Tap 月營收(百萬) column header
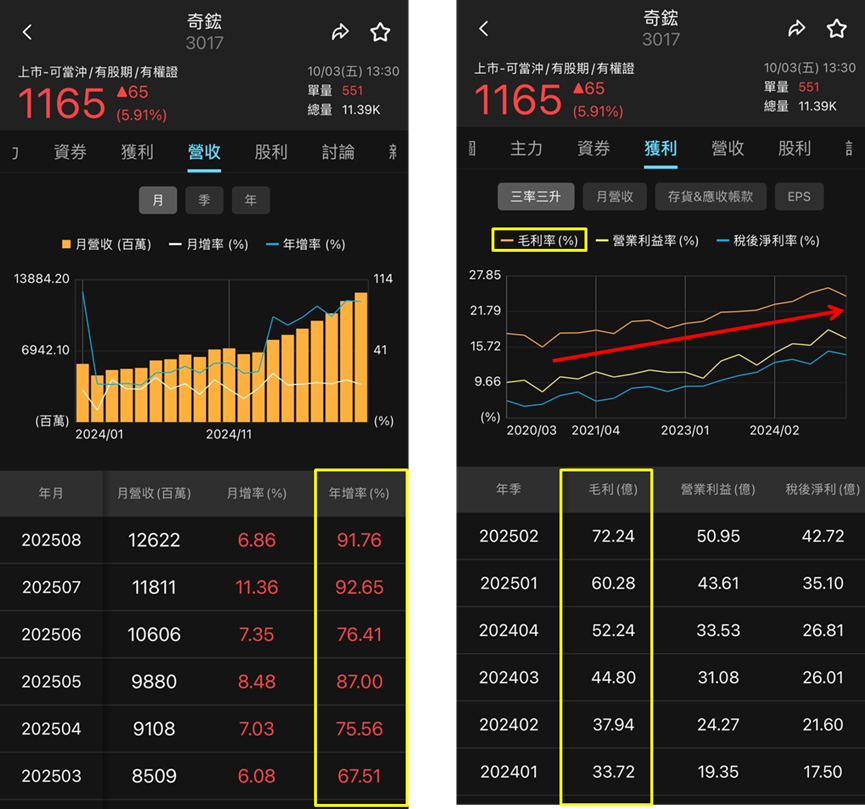The height and width of the screenshot is (809, 865). point(154,493)
